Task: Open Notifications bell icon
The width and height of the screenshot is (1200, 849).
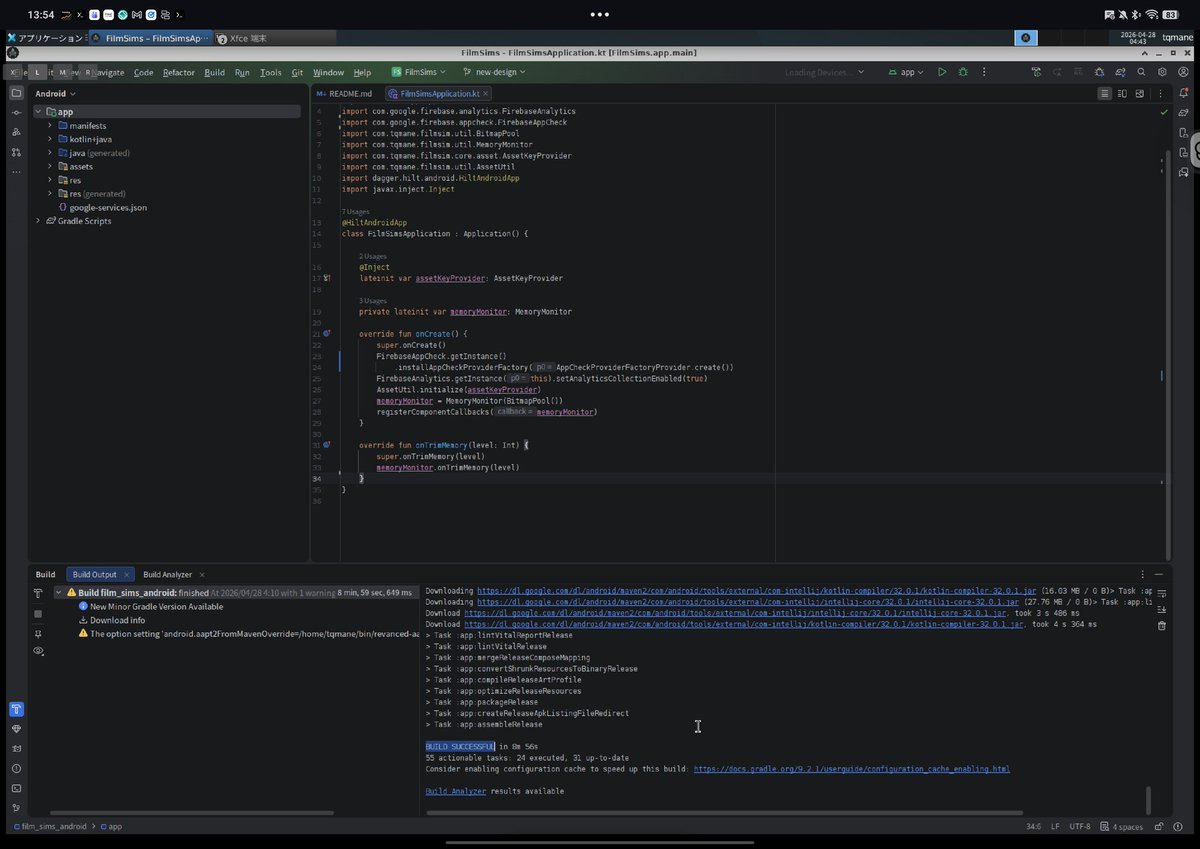Action: pyautogui.click(x=1184, y=93)
